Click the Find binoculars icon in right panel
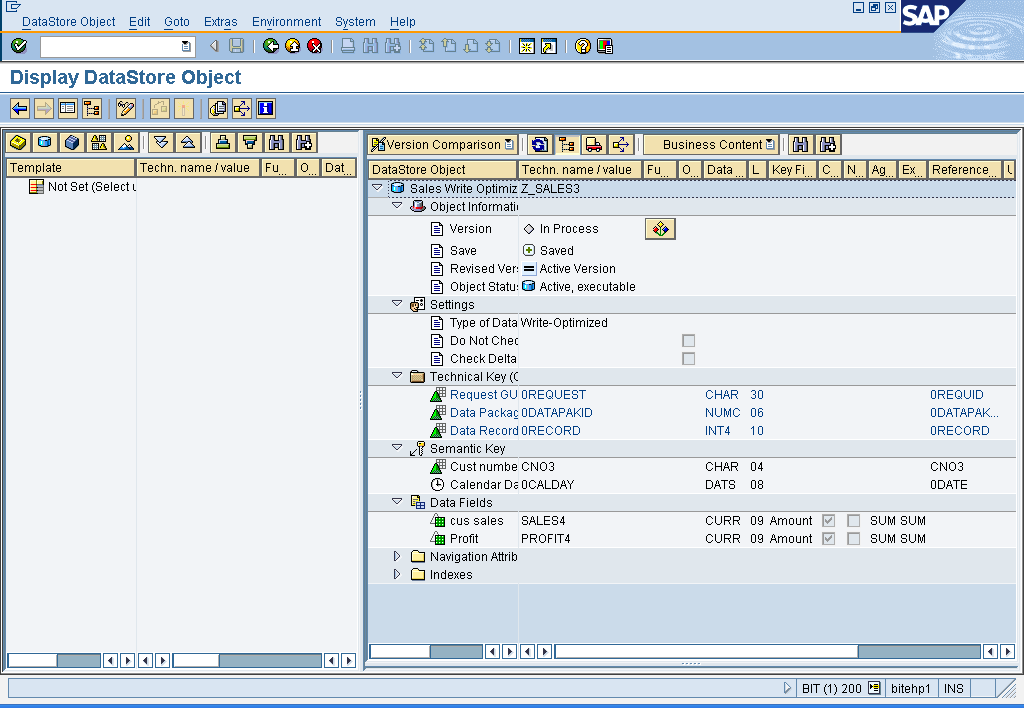This screenshot has height=708, width=1024. pos(801,144)
